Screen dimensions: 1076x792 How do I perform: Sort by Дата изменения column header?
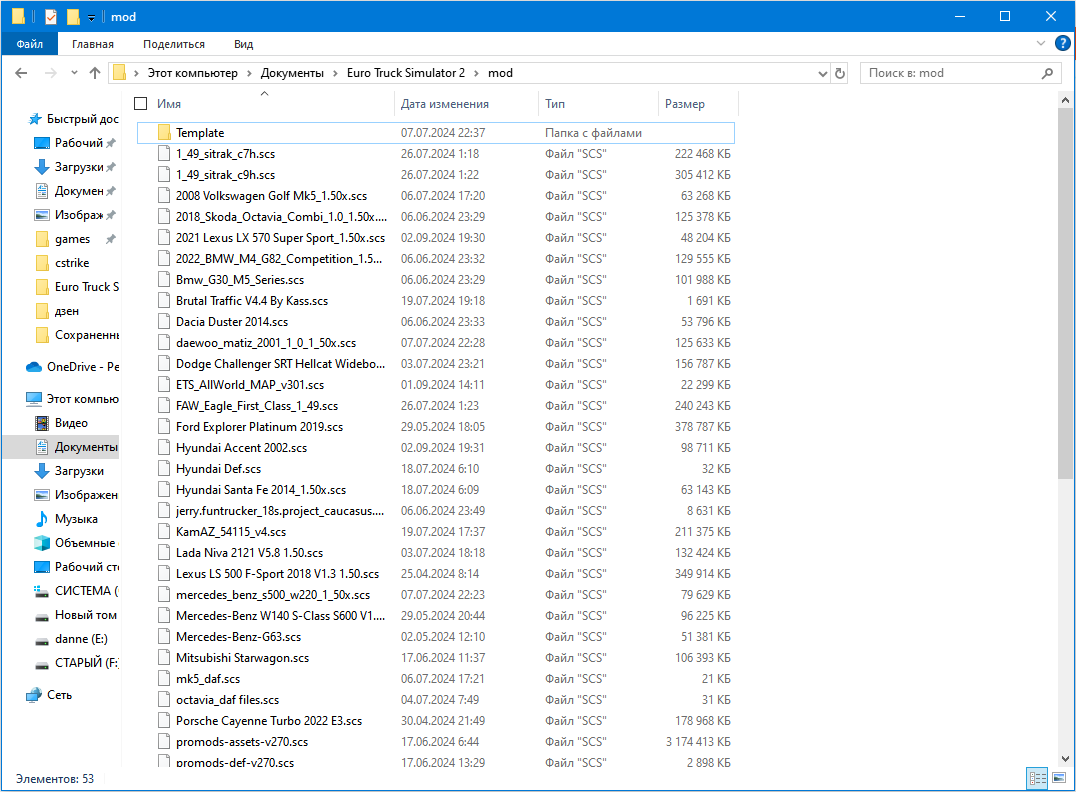coord(445,104)
